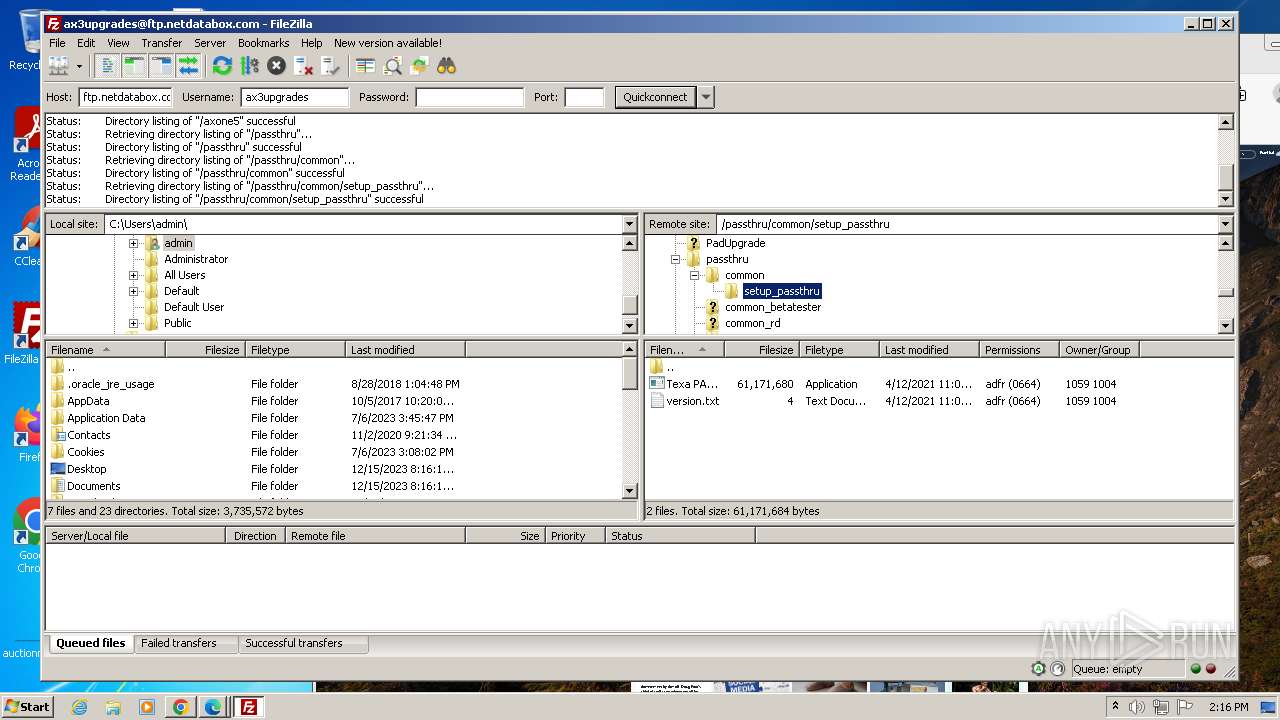1280x720 pixels.
Task: Toggle transfer queue display
Action: tap(188, 66)
